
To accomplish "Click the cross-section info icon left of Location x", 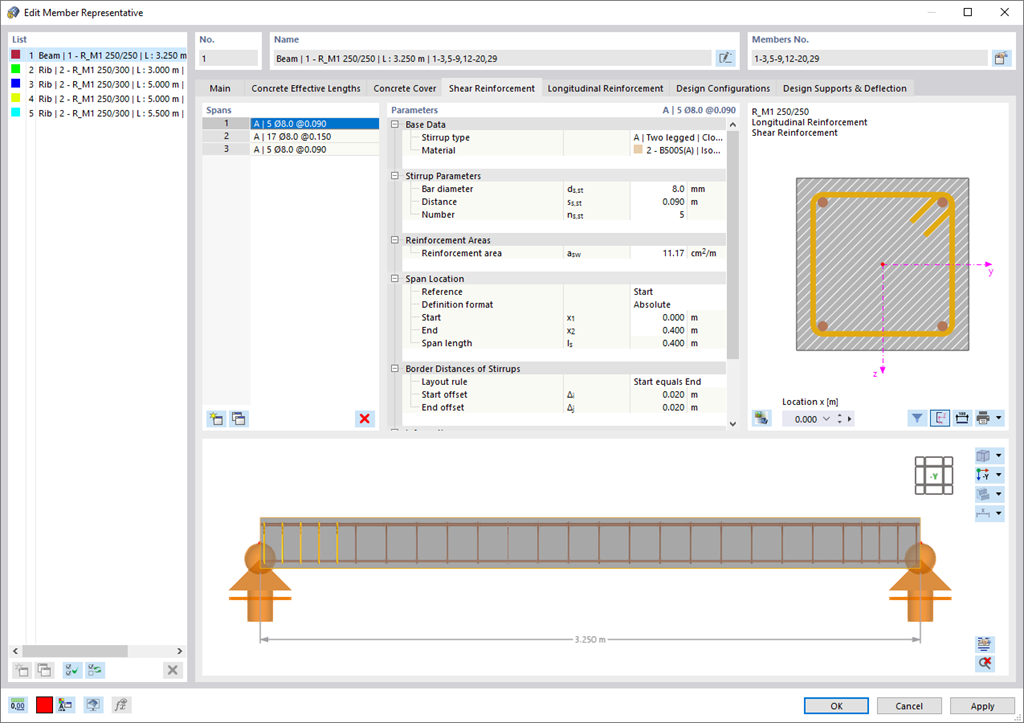I will tap(761, 418).
